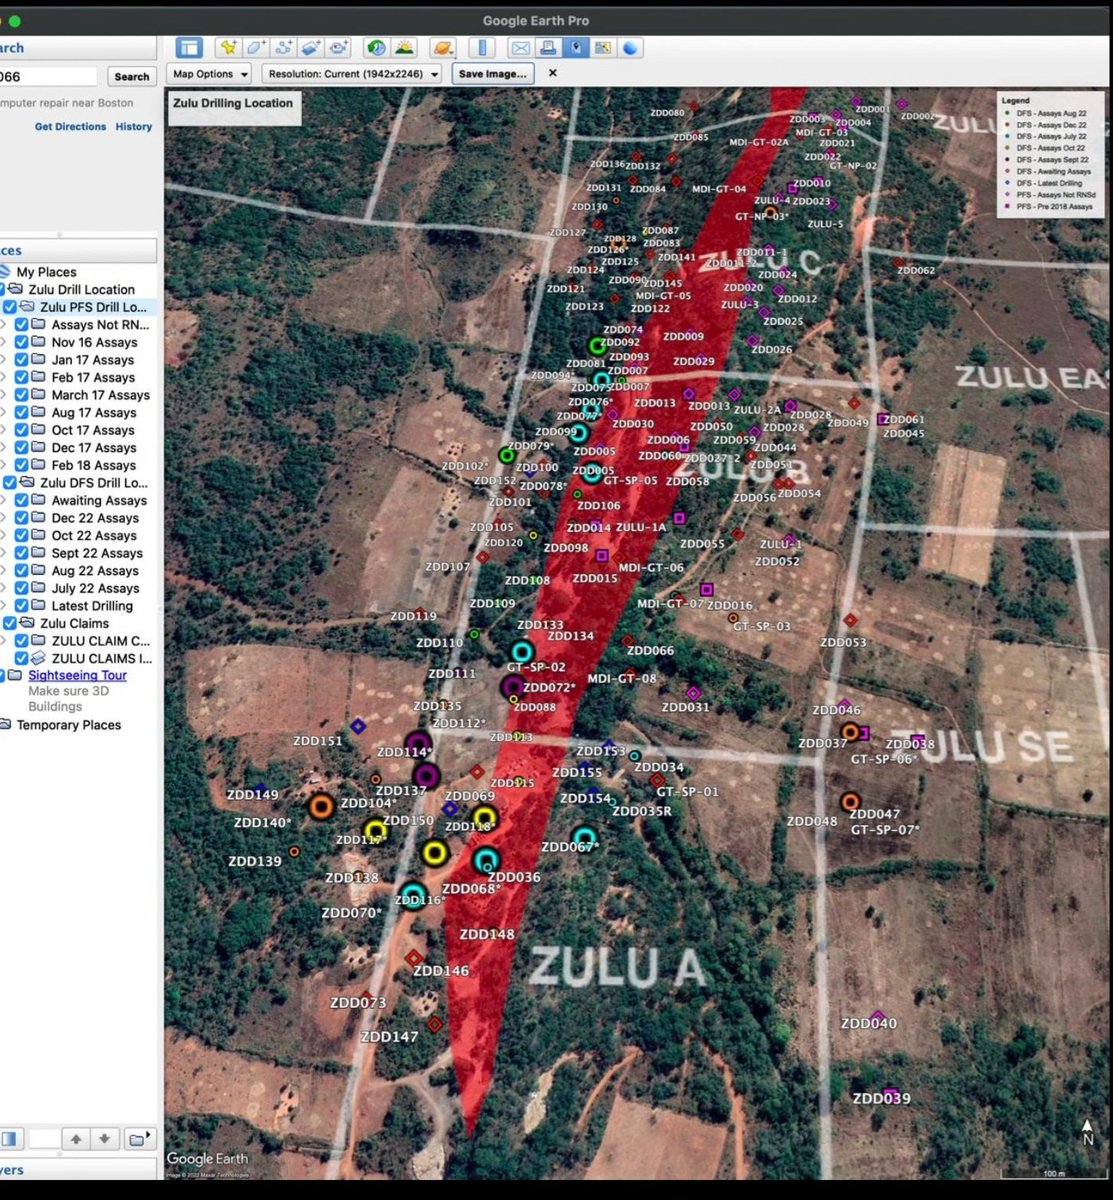Click the cyan ZDD067 drill marker
Screen dimensions: 1113x1200
coord(585,838)
